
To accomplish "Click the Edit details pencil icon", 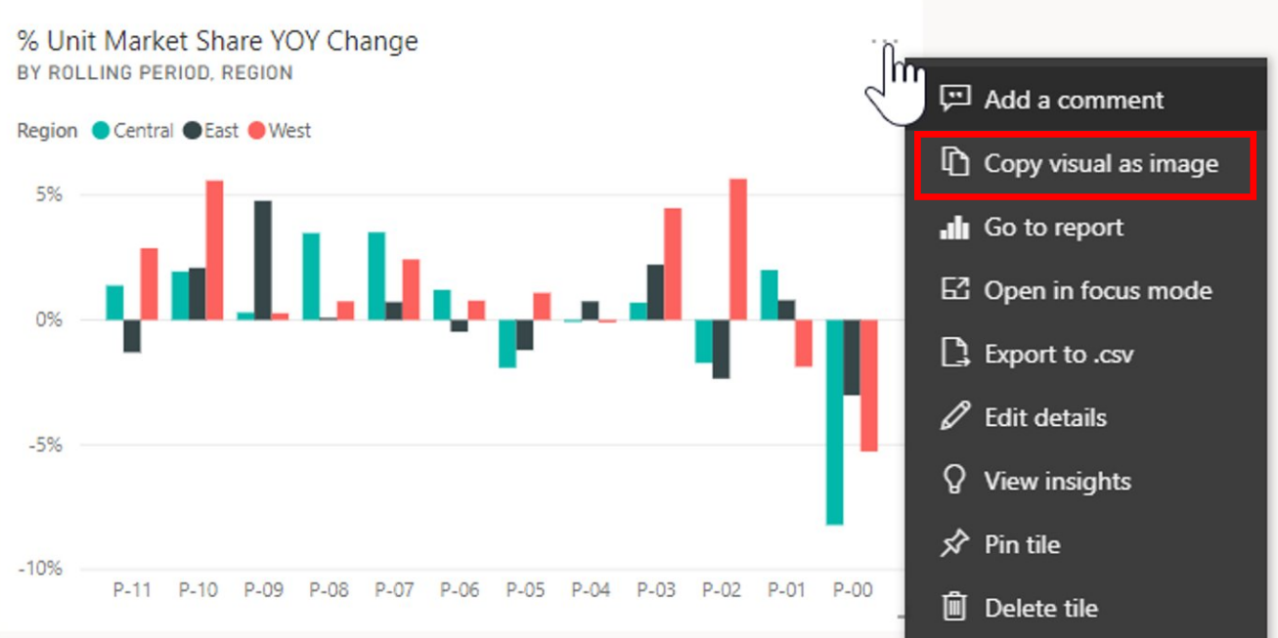I will pyautogui.click(x=955, y=417).
